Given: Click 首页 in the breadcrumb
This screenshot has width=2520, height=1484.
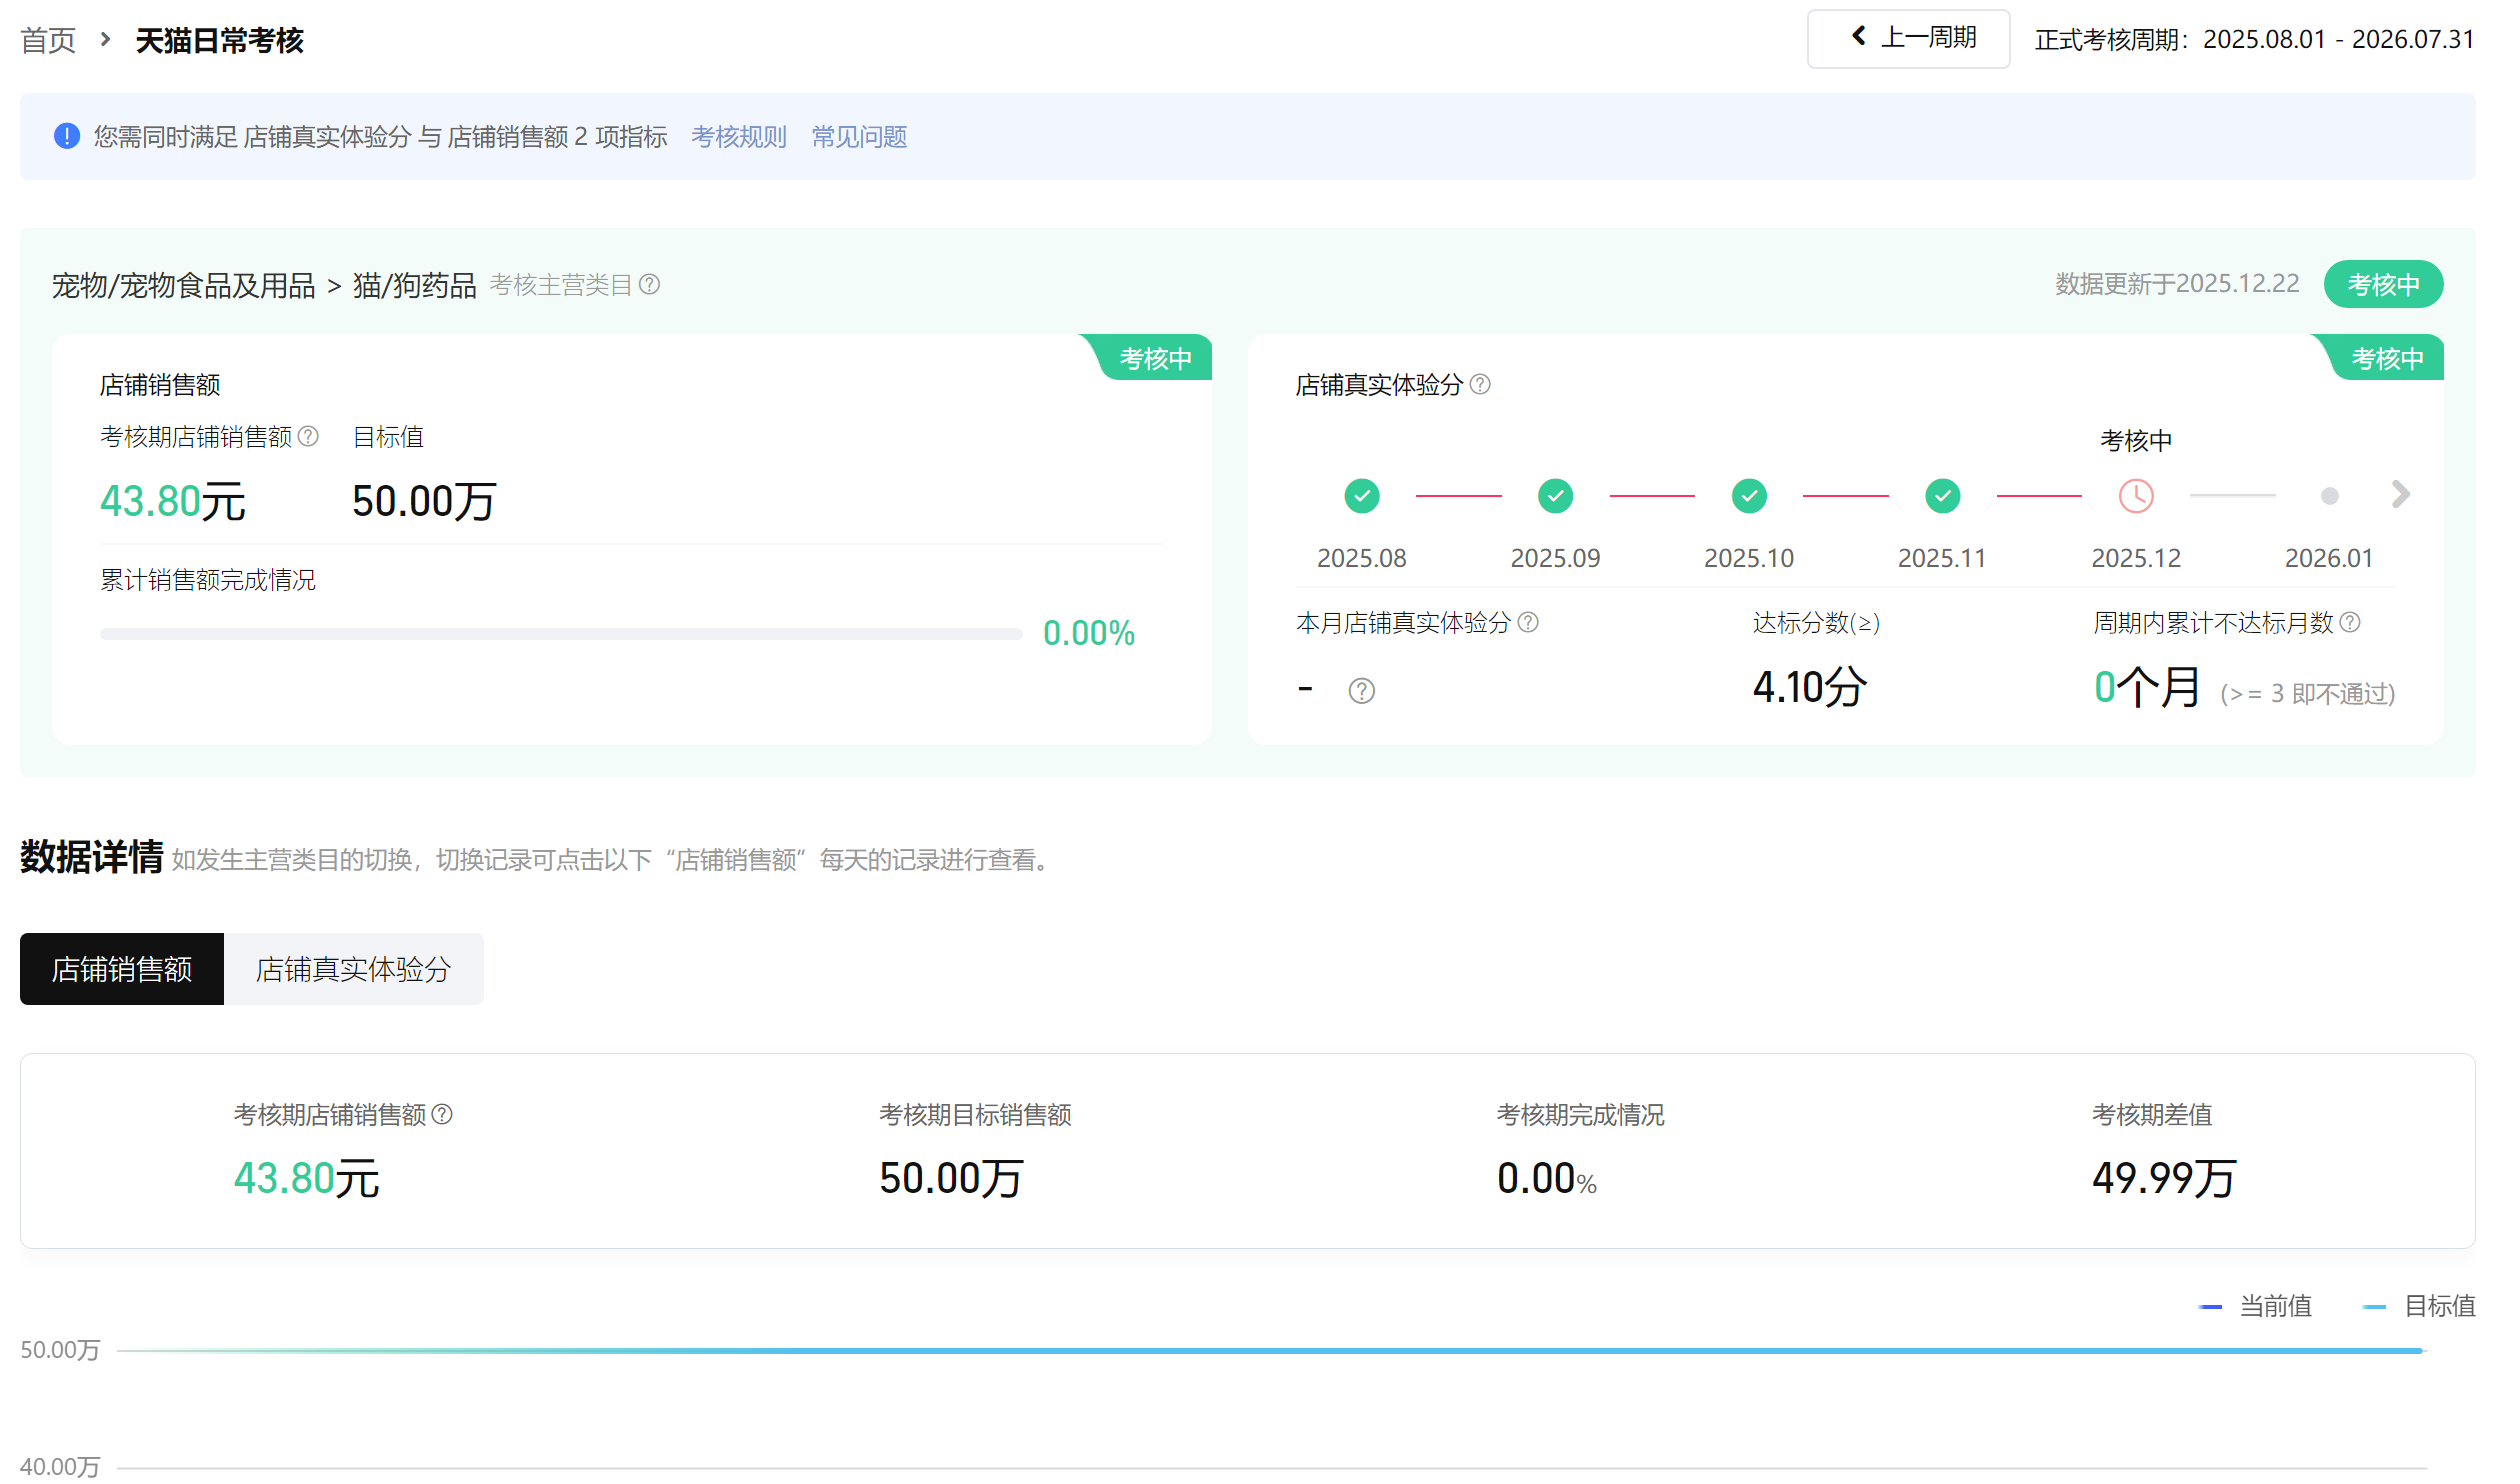Looking at the screenshot, I should point(48,41).
